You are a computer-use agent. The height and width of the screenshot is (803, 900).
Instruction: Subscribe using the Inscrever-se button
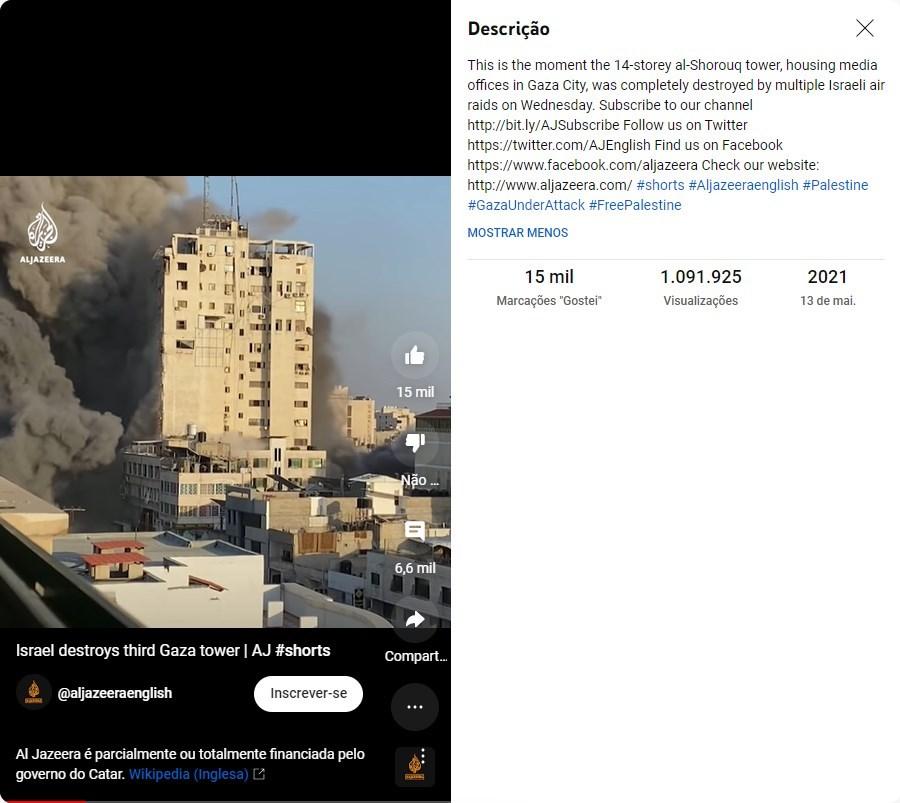[308, 693]
